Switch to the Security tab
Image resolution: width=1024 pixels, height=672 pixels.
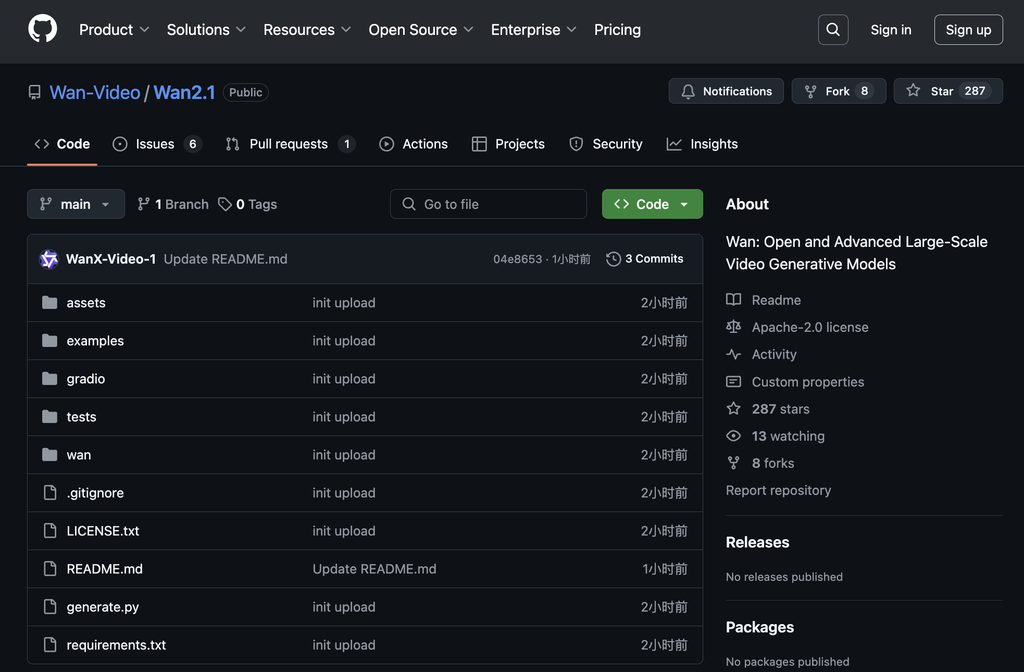click(605, 144)
